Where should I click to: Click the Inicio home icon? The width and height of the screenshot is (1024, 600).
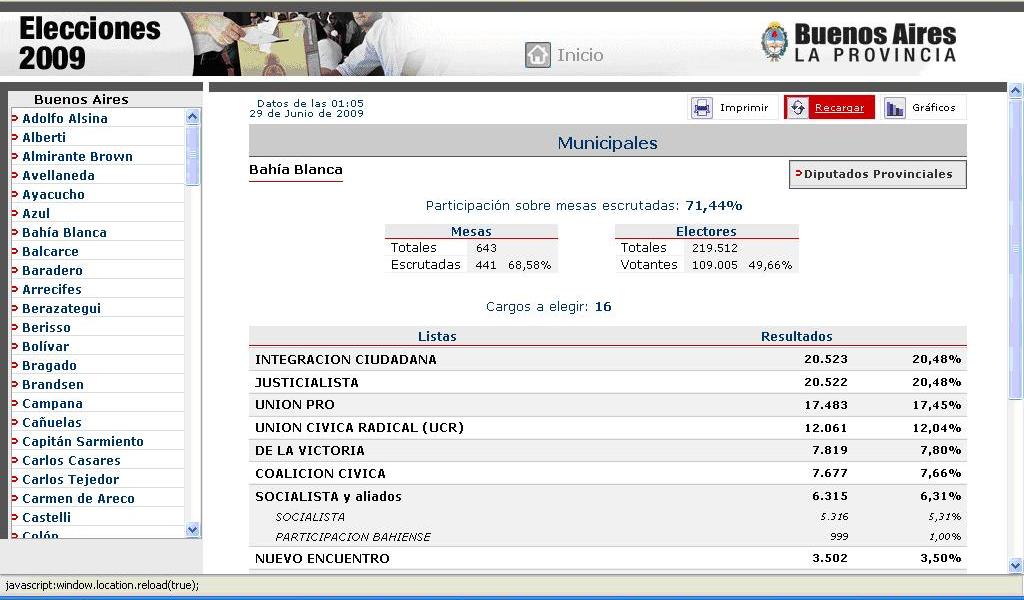[538, 55]
